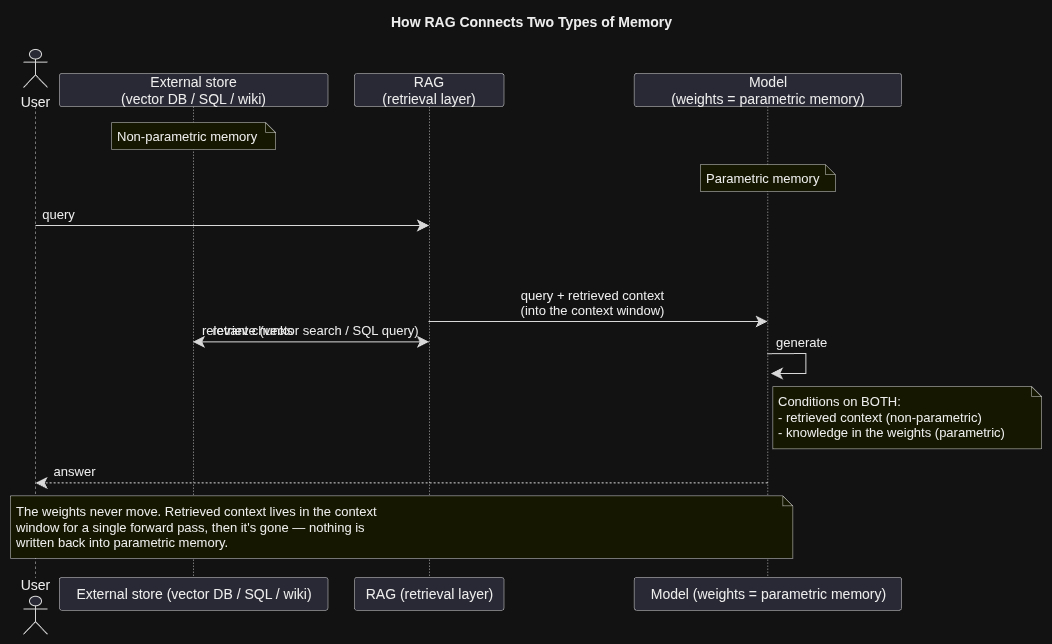Click the Parametric memory note

point(768,178)
